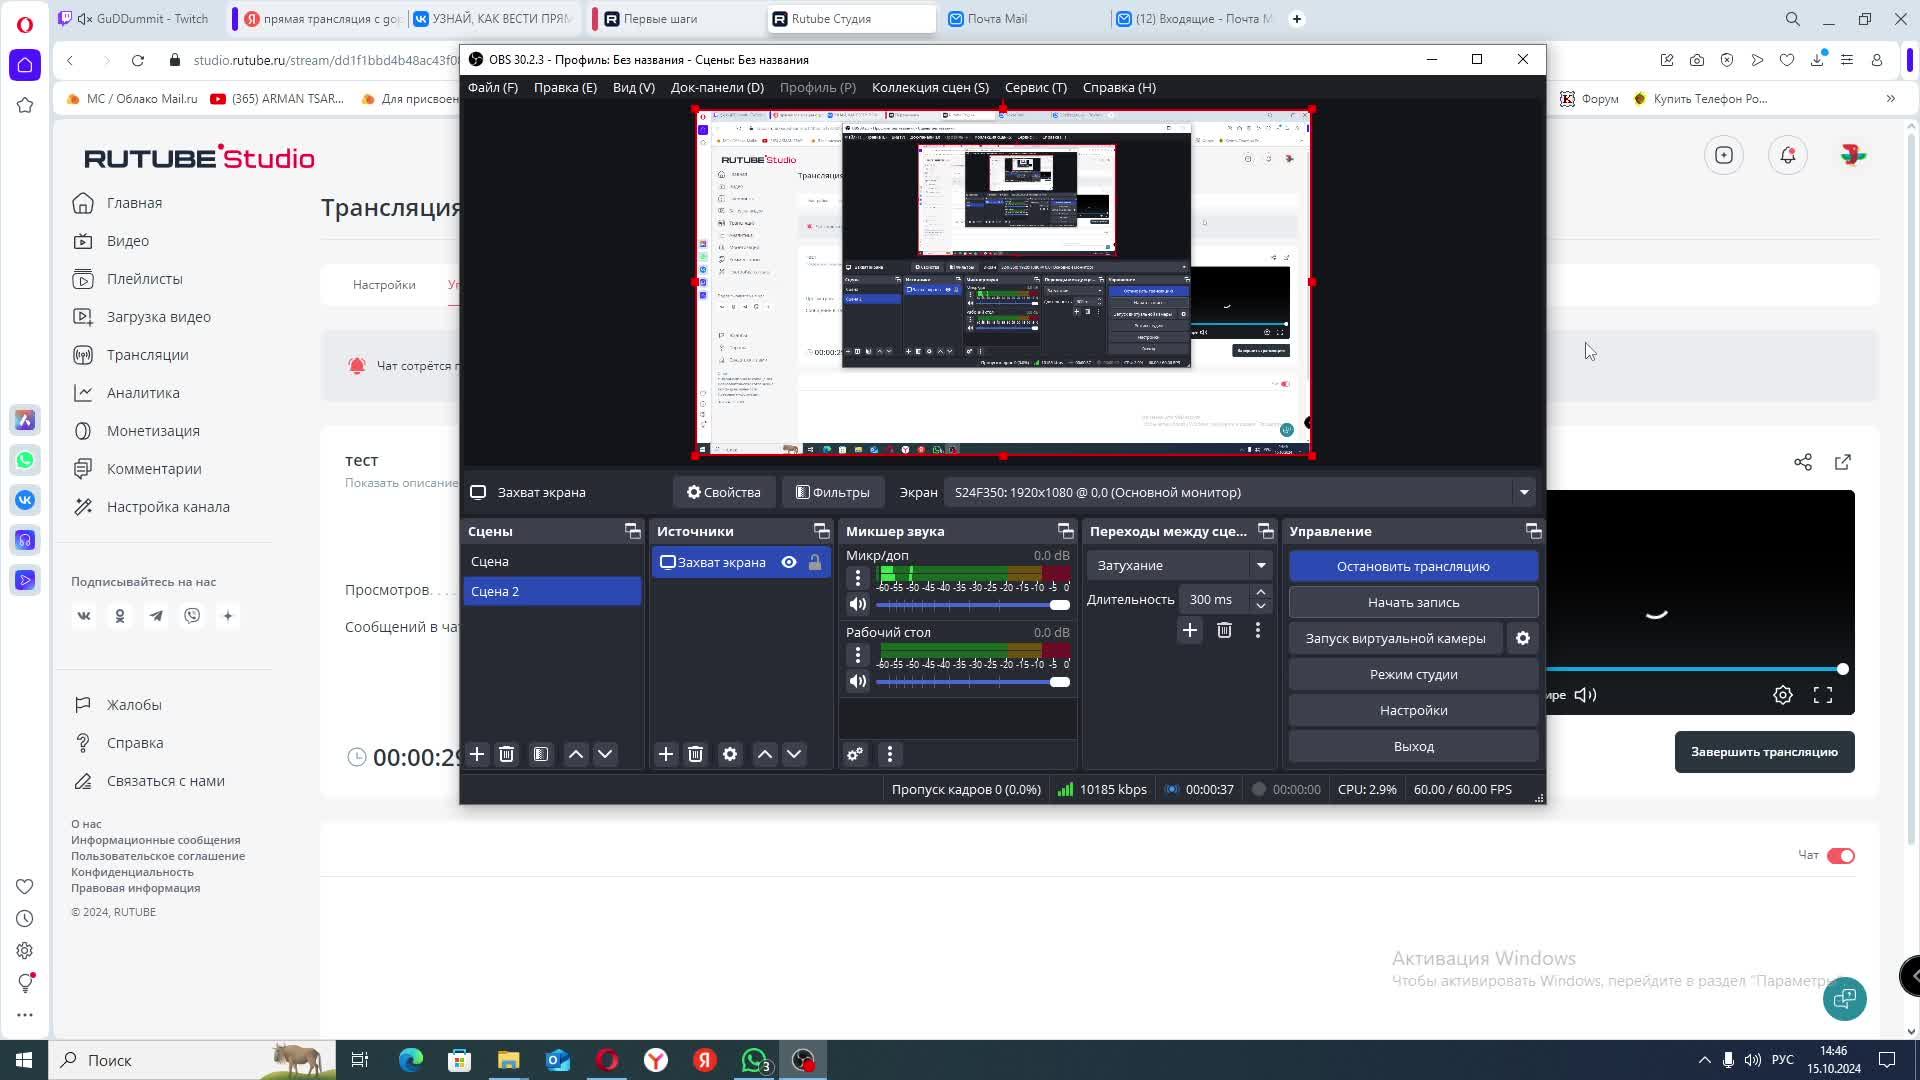The height and width of the screenshot is (1080, 1920).
Task: Open Режим студии button
Action: [1413, 674]
